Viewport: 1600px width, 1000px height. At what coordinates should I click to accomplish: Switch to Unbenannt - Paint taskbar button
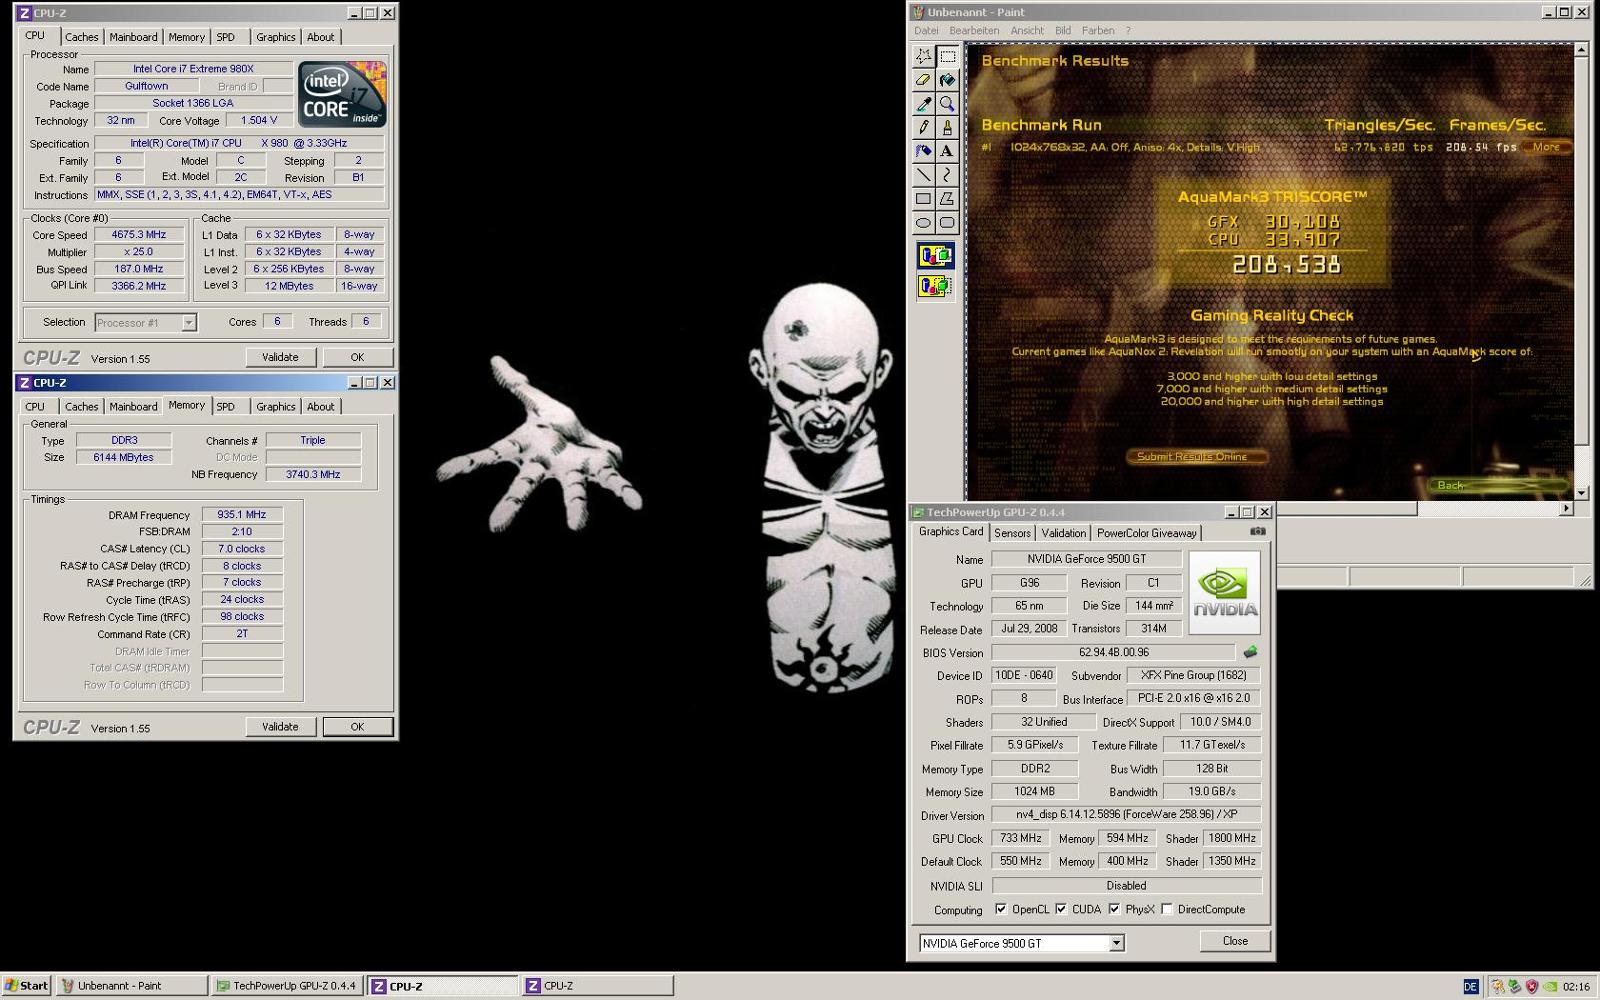(131, 986)
